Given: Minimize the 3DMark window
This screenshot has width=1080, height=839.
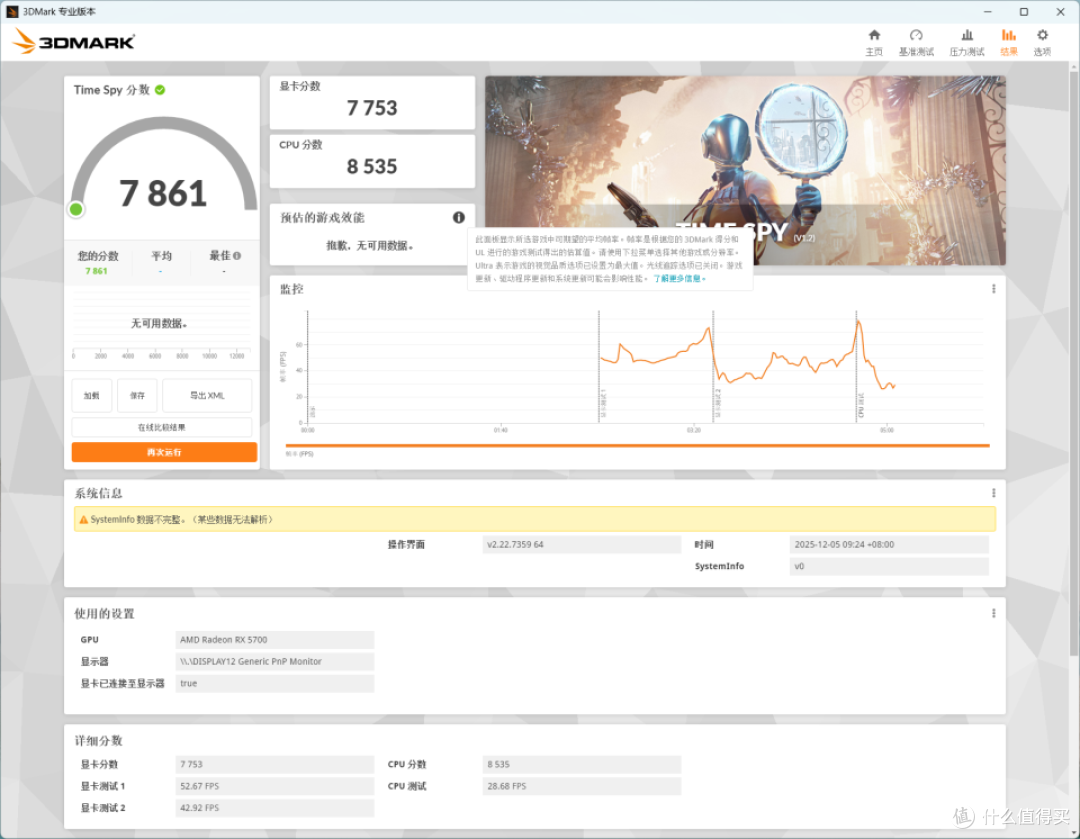Looking at the screenshot, I should [x=988, y=12].
